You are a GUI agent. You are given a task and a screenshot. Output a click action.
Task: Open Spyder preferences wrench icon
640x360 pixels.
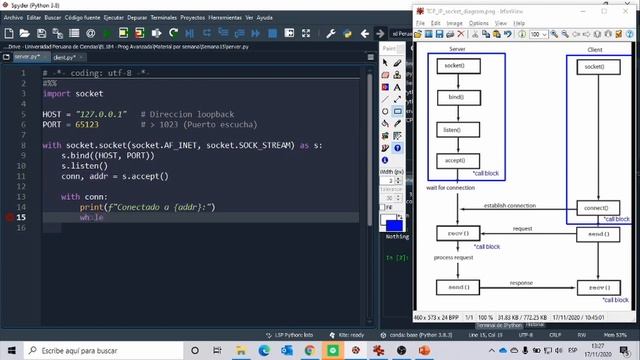(x=331, y=33)
